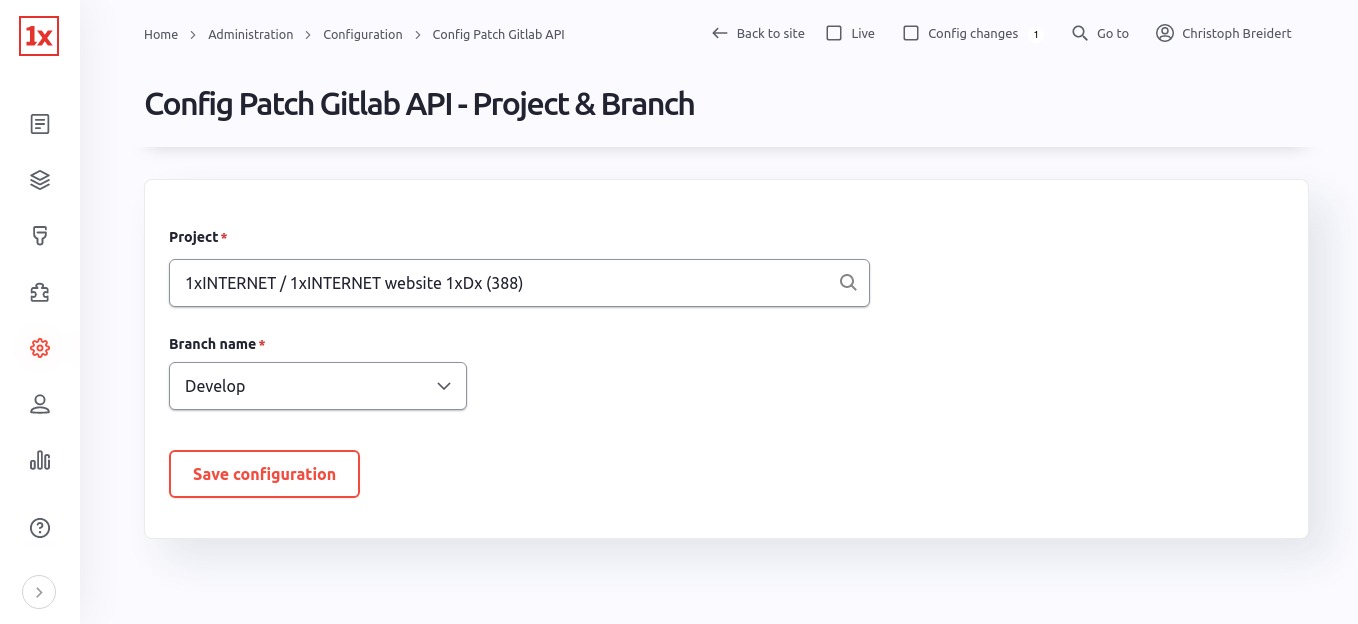1358x624 pixels.
Task: Click into the Project input field
Action: coord(500,283)
